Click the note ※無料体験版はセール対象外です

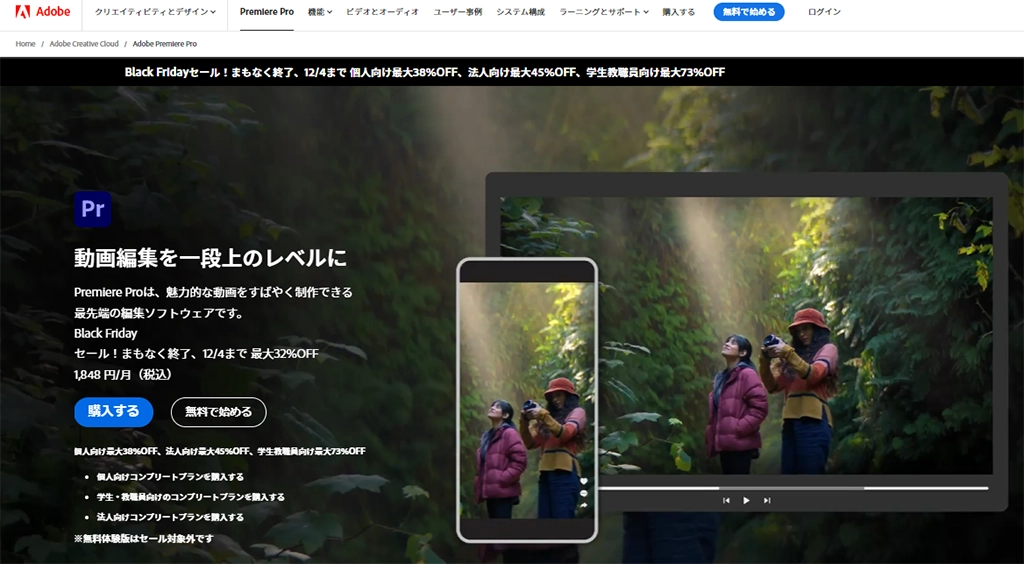144,539
